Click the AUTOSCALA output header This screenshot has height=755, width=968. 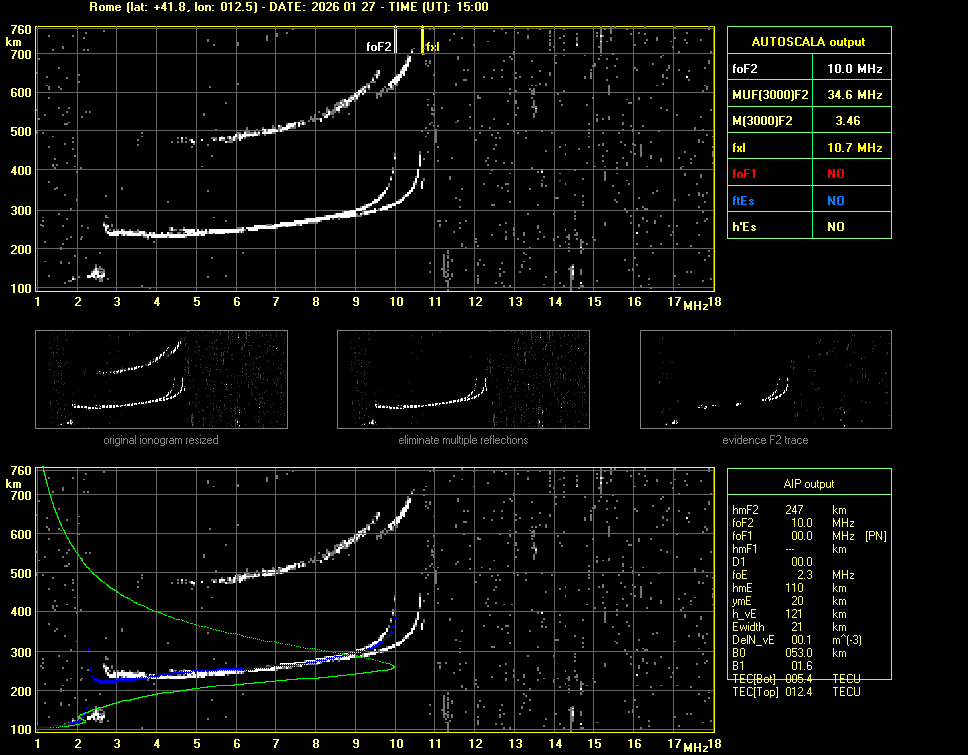(x=809, y=41)
